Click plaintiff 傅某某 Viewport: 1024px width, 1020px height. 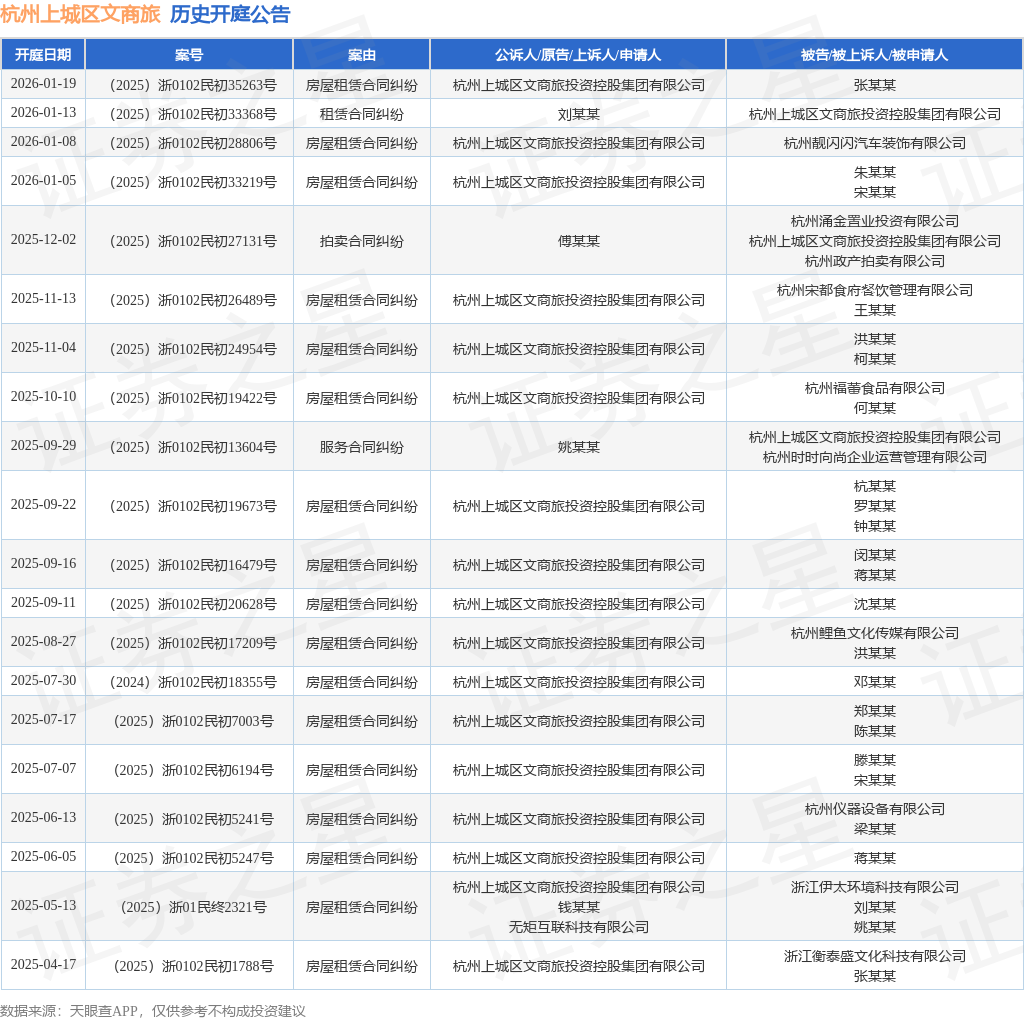[x=578, y=242]
